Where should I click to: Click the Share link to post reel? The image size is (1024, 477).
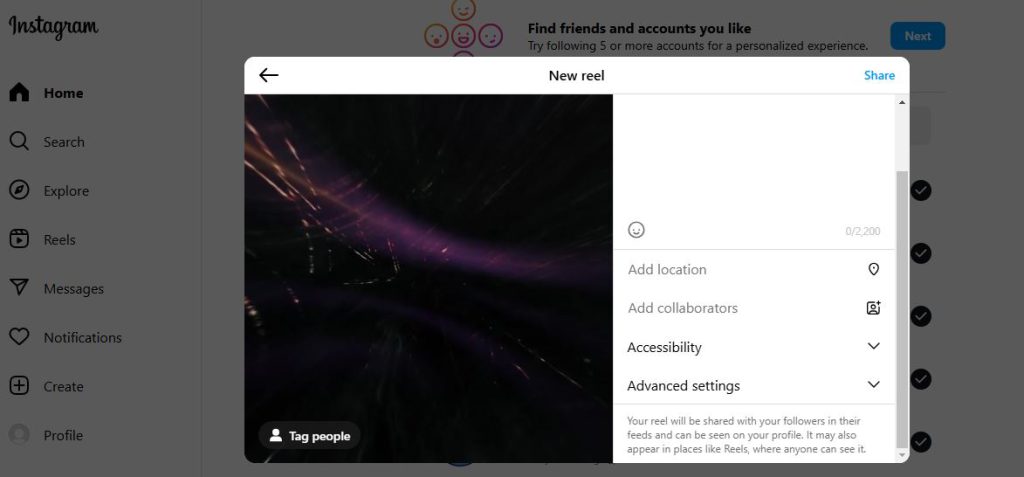point(879,75)
